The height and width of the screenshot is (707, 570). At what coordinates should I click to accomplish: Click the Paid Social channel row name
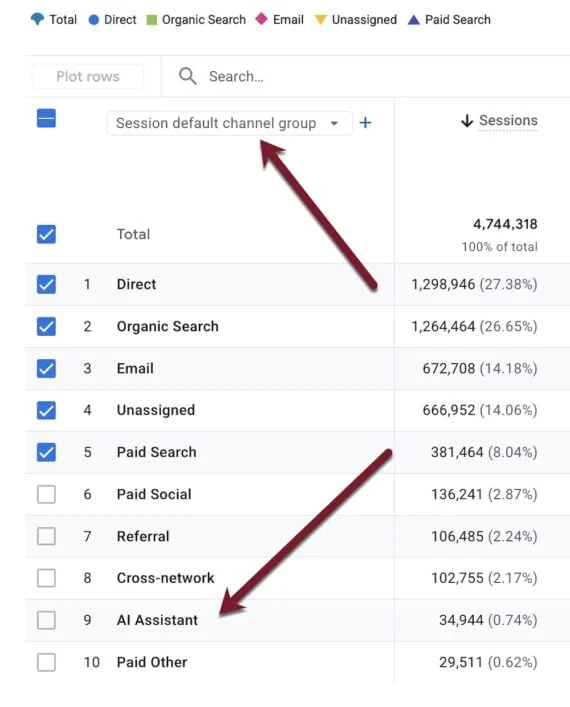click(x=154, y=494)
